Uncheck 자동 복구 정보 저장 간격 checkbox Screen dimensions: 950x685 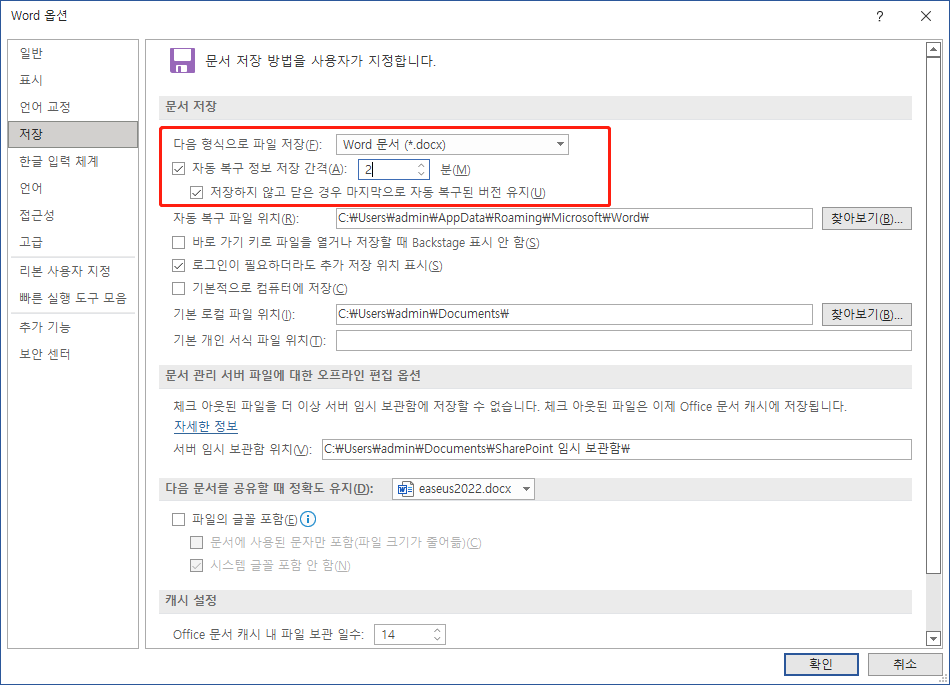[x=177, y=168]
